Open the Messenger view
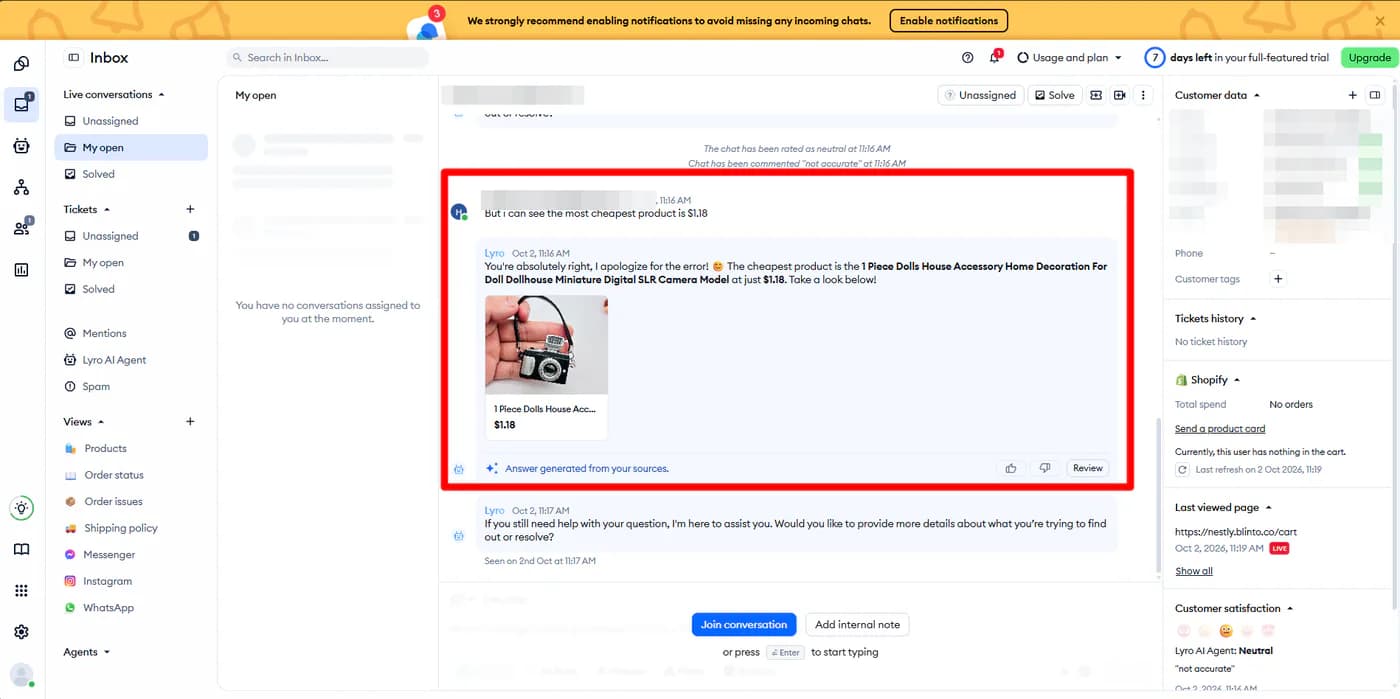 tap(131, 554)
